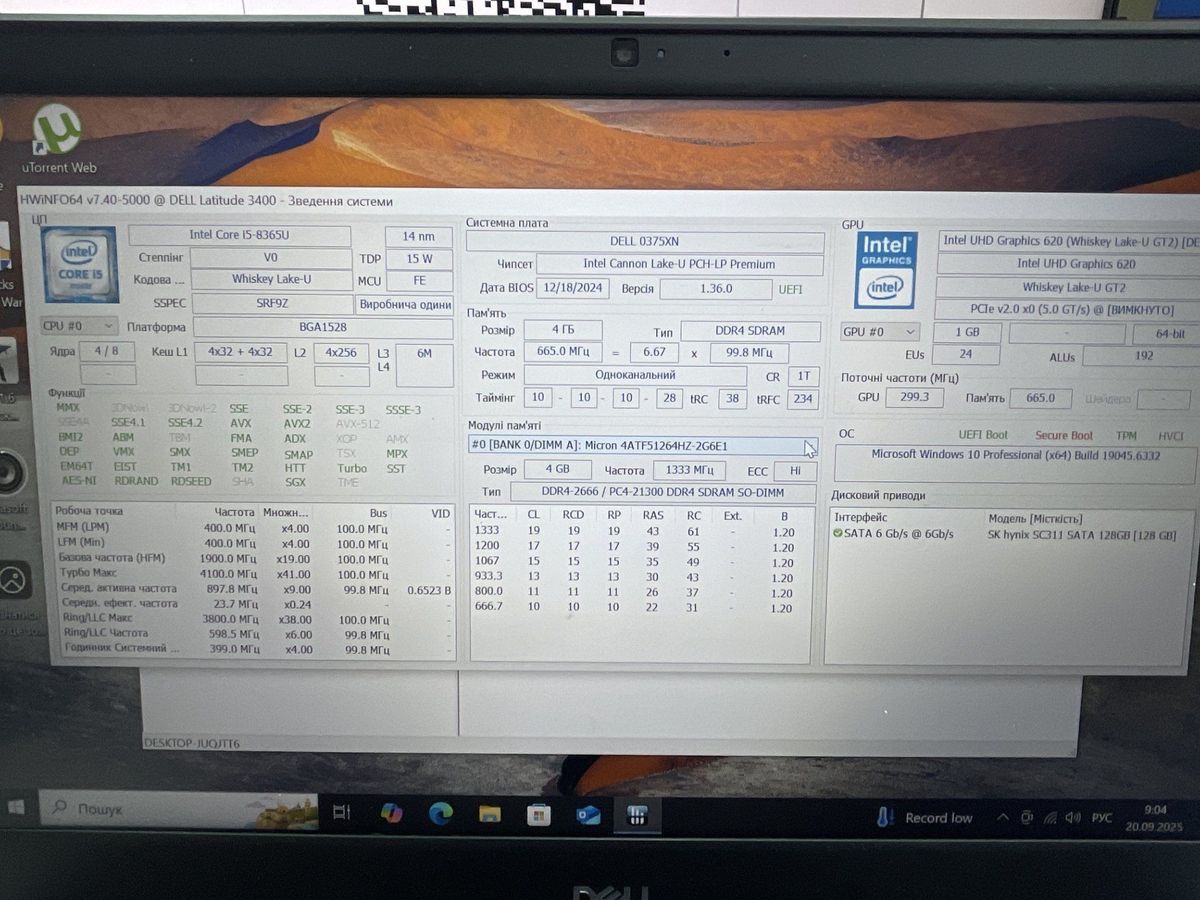Click the Intel Graphics logo
1200x900 pixels.
coord(886,271)
